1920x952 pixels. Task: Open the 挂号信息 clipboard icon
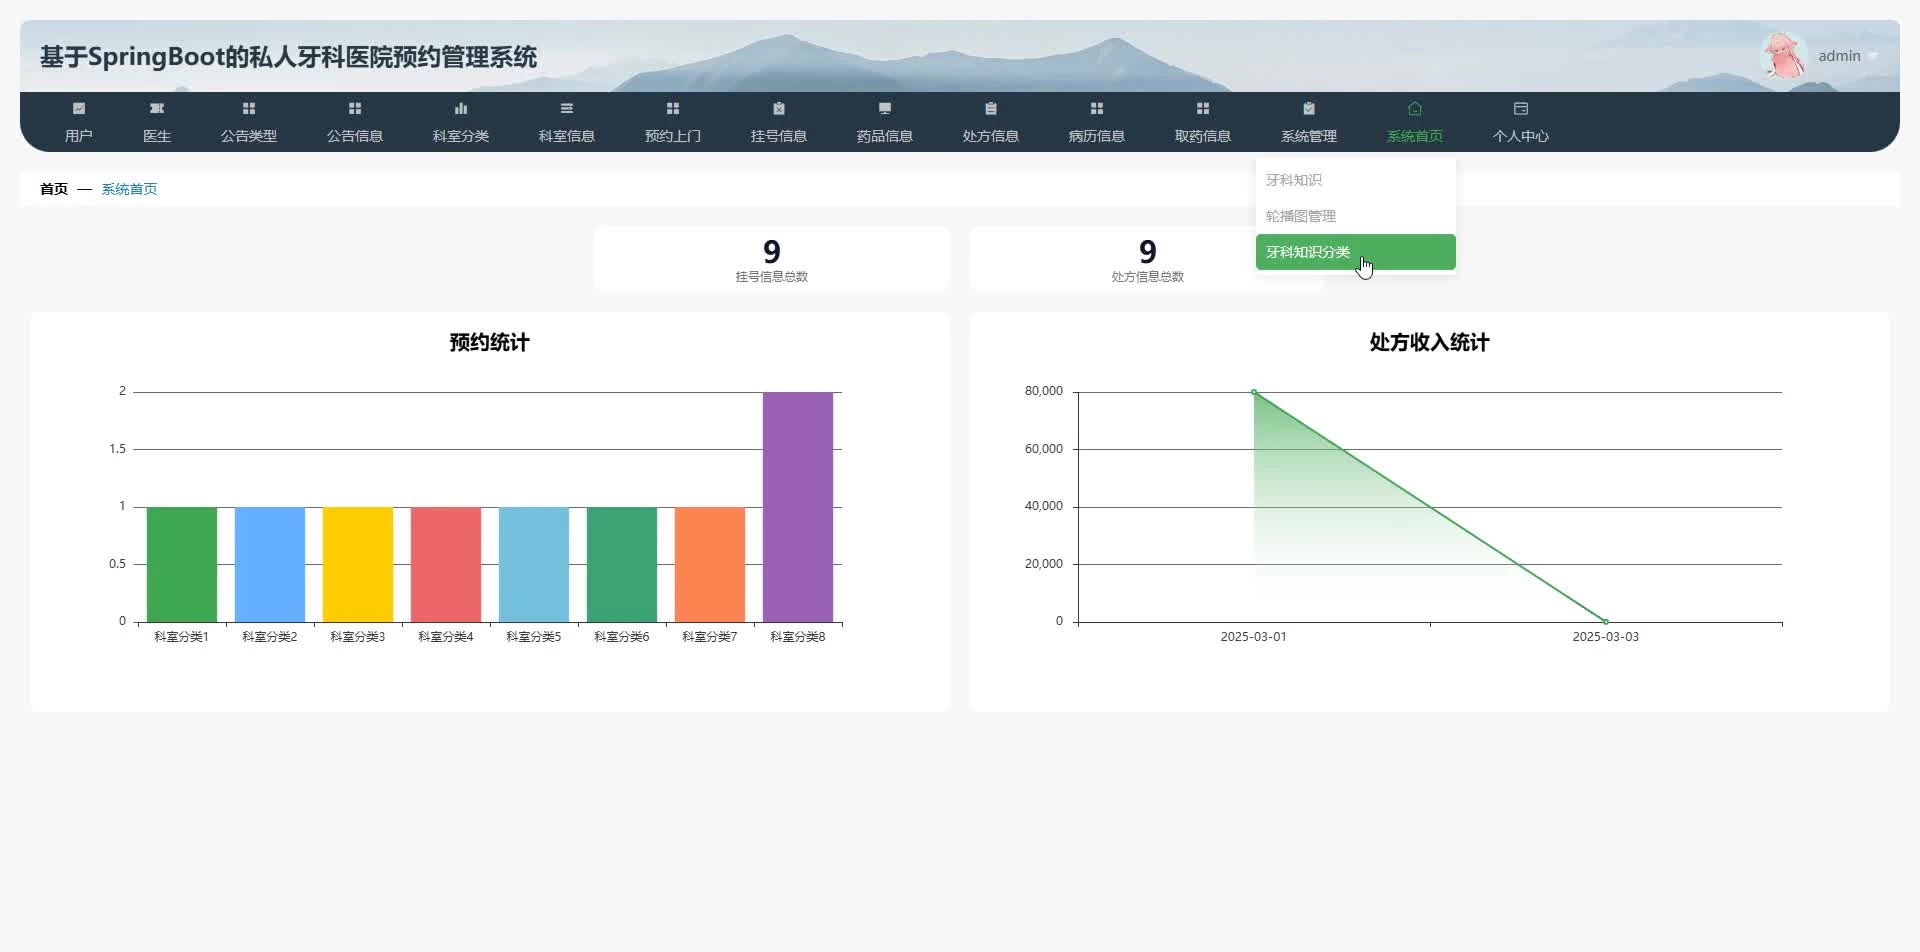coord(779,108)
